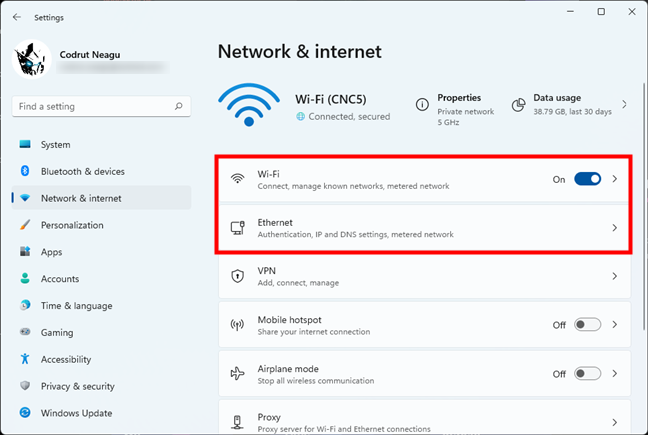Click the System monitor icon in sidebar
The image size is (648, 435).
(x=25, y=144)
